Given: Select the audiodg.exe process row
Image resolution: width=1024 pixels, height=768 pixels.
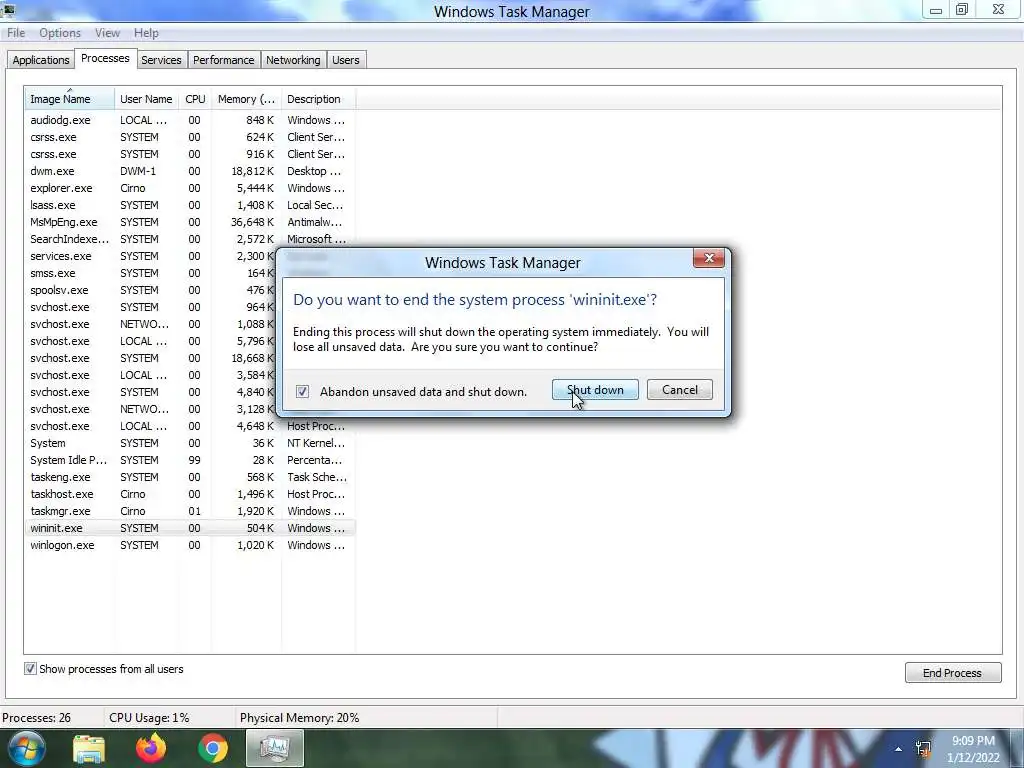Looking at the screenshot, I should [190, 120].
